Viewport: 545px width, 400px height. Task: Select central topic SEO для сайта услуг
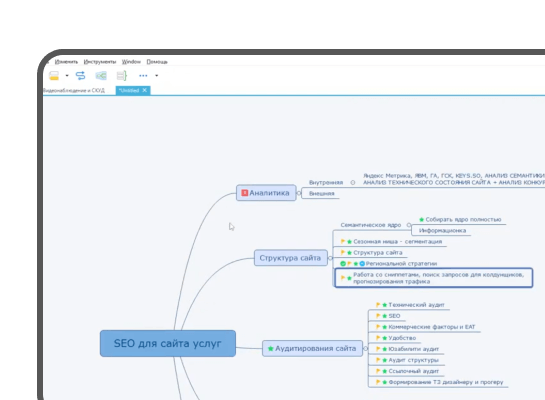[x=168, y=343]
